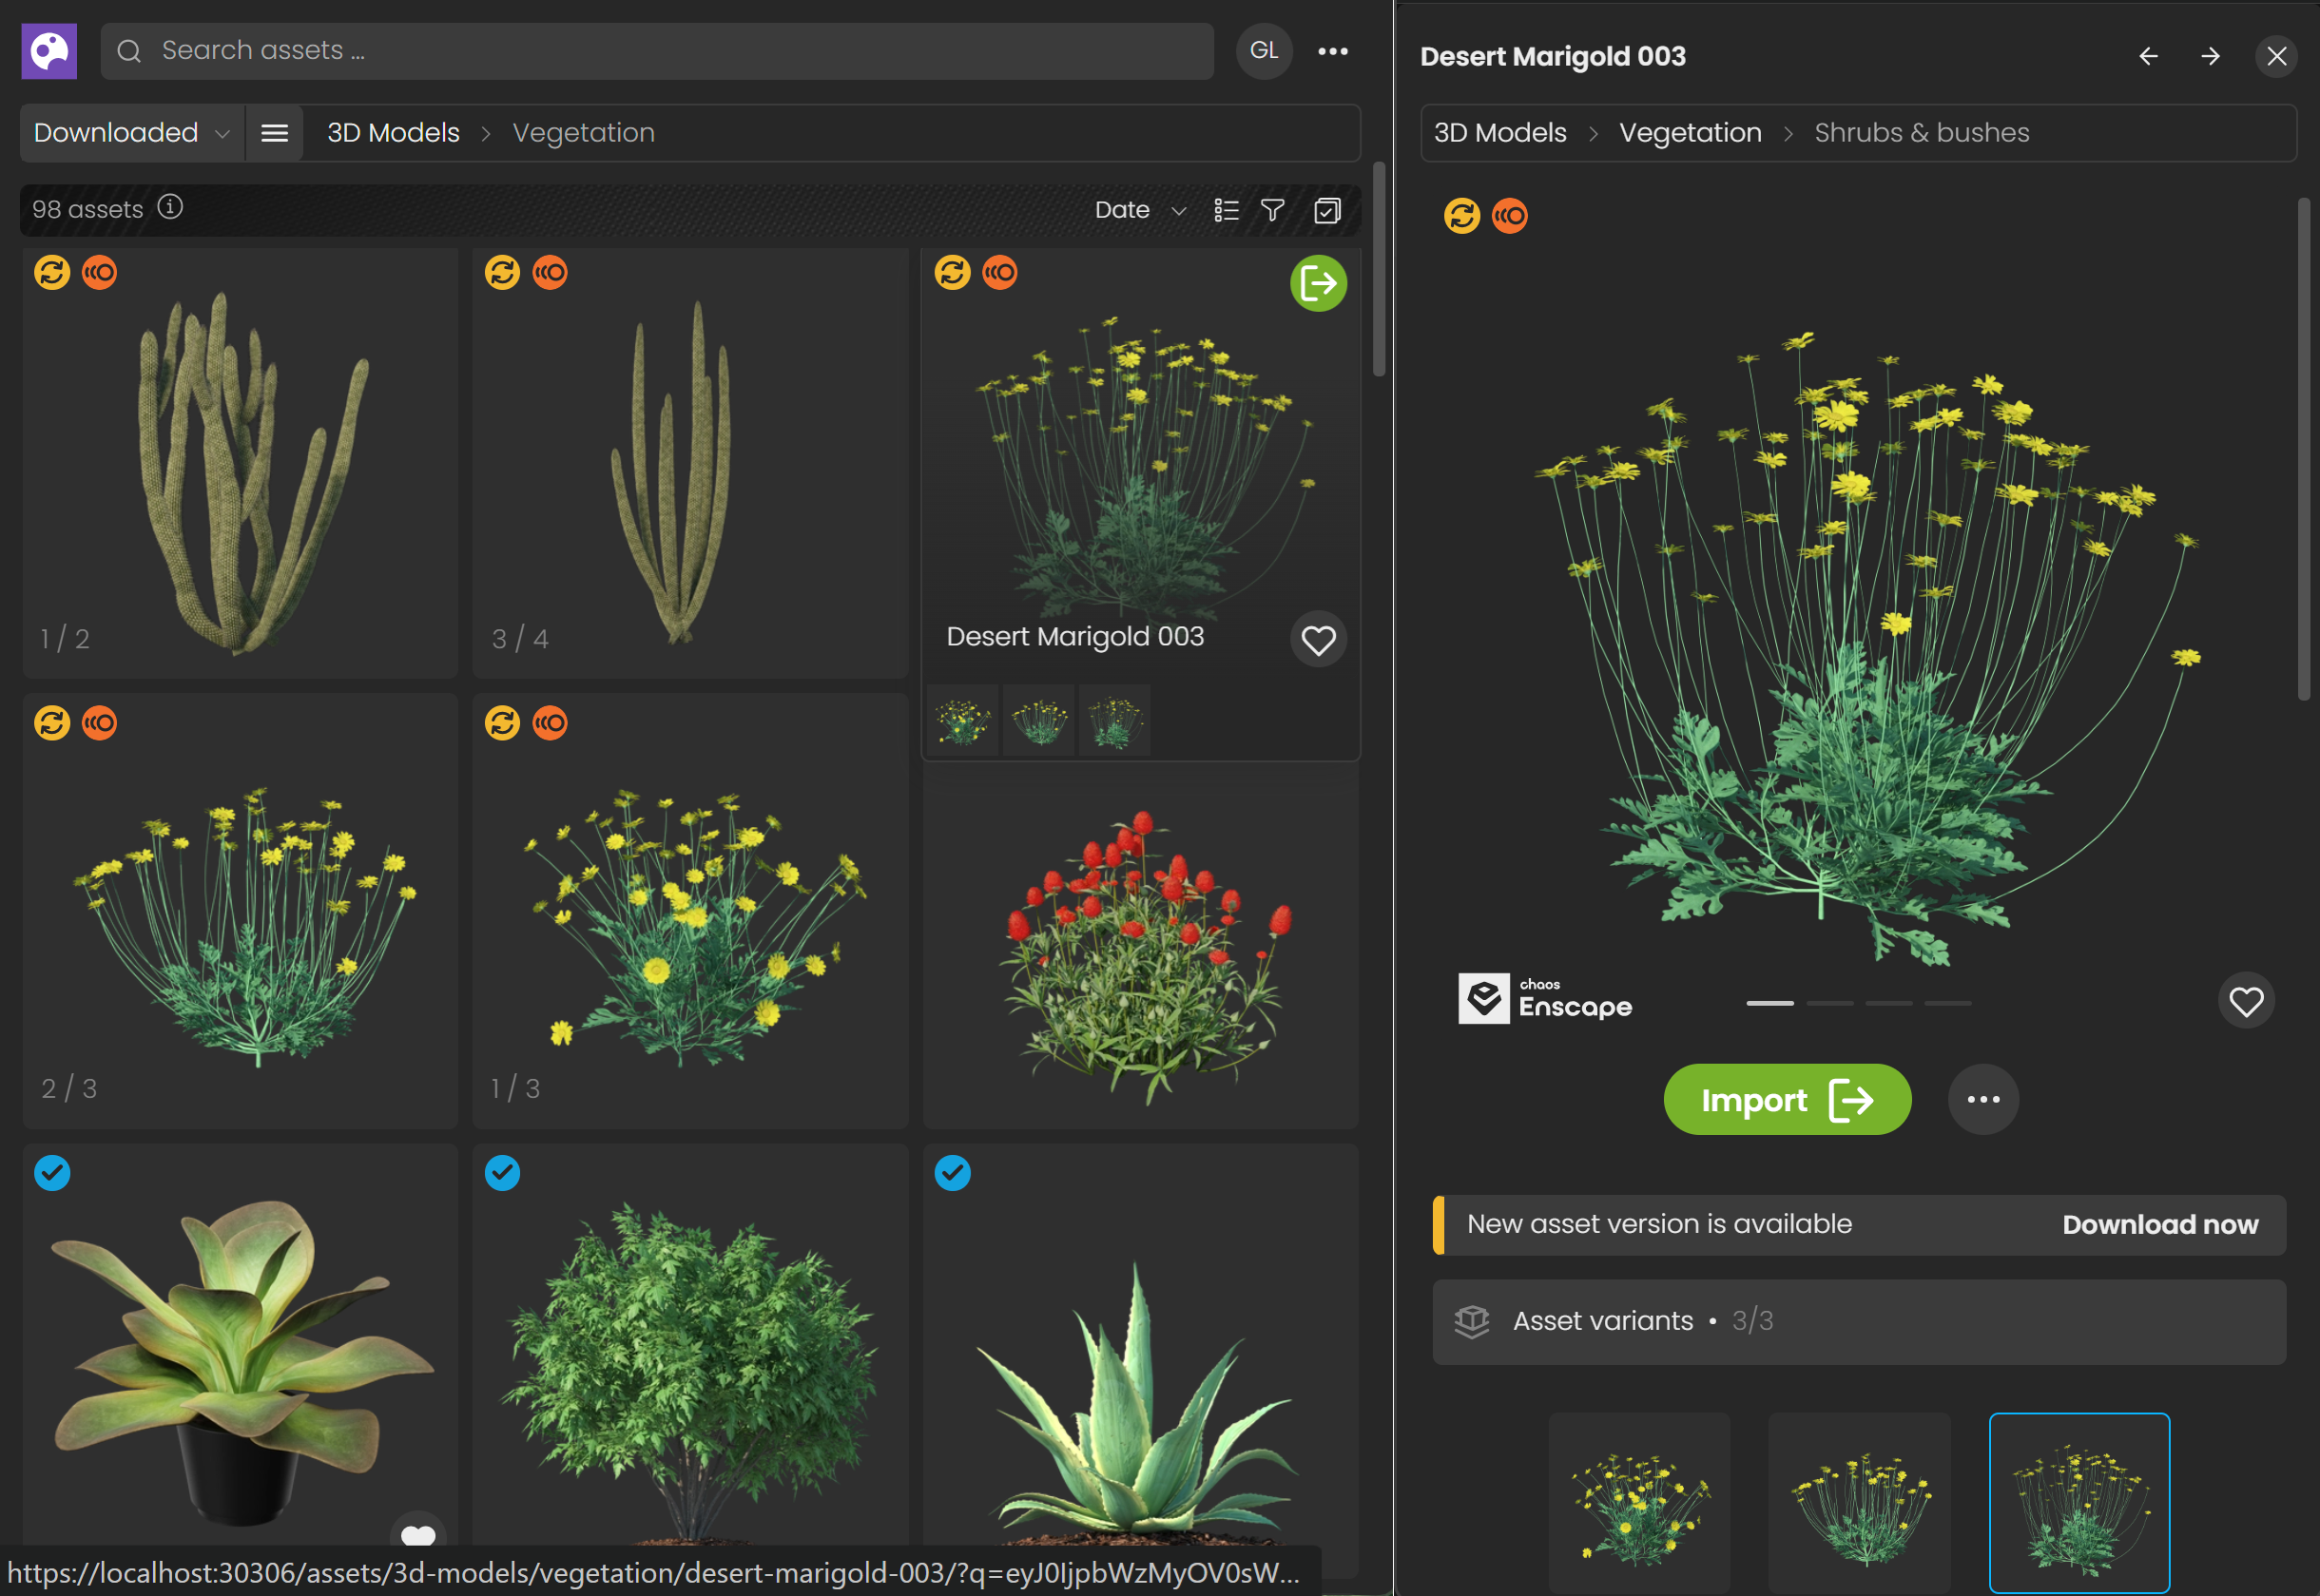Open marigold asset labeled 1 / 3

pos(690,911)
